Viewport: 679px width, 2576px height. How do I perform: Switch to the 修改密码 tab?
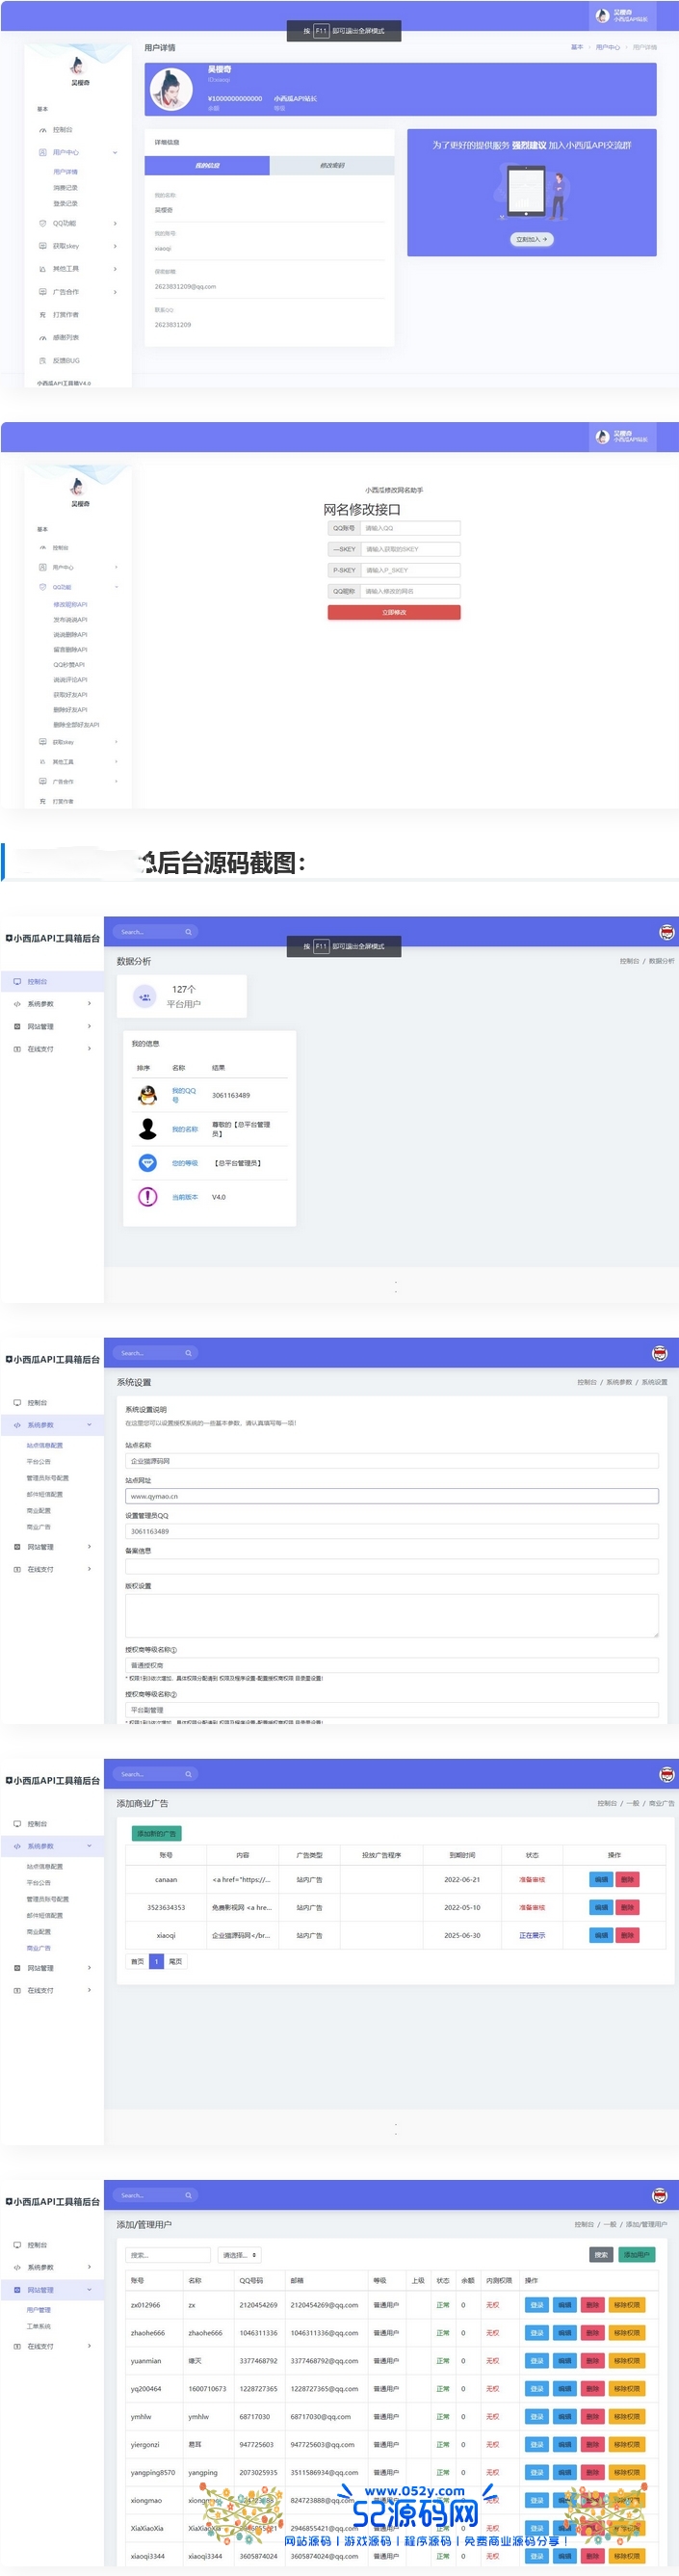pyautogui.click(x=332, y=166)
